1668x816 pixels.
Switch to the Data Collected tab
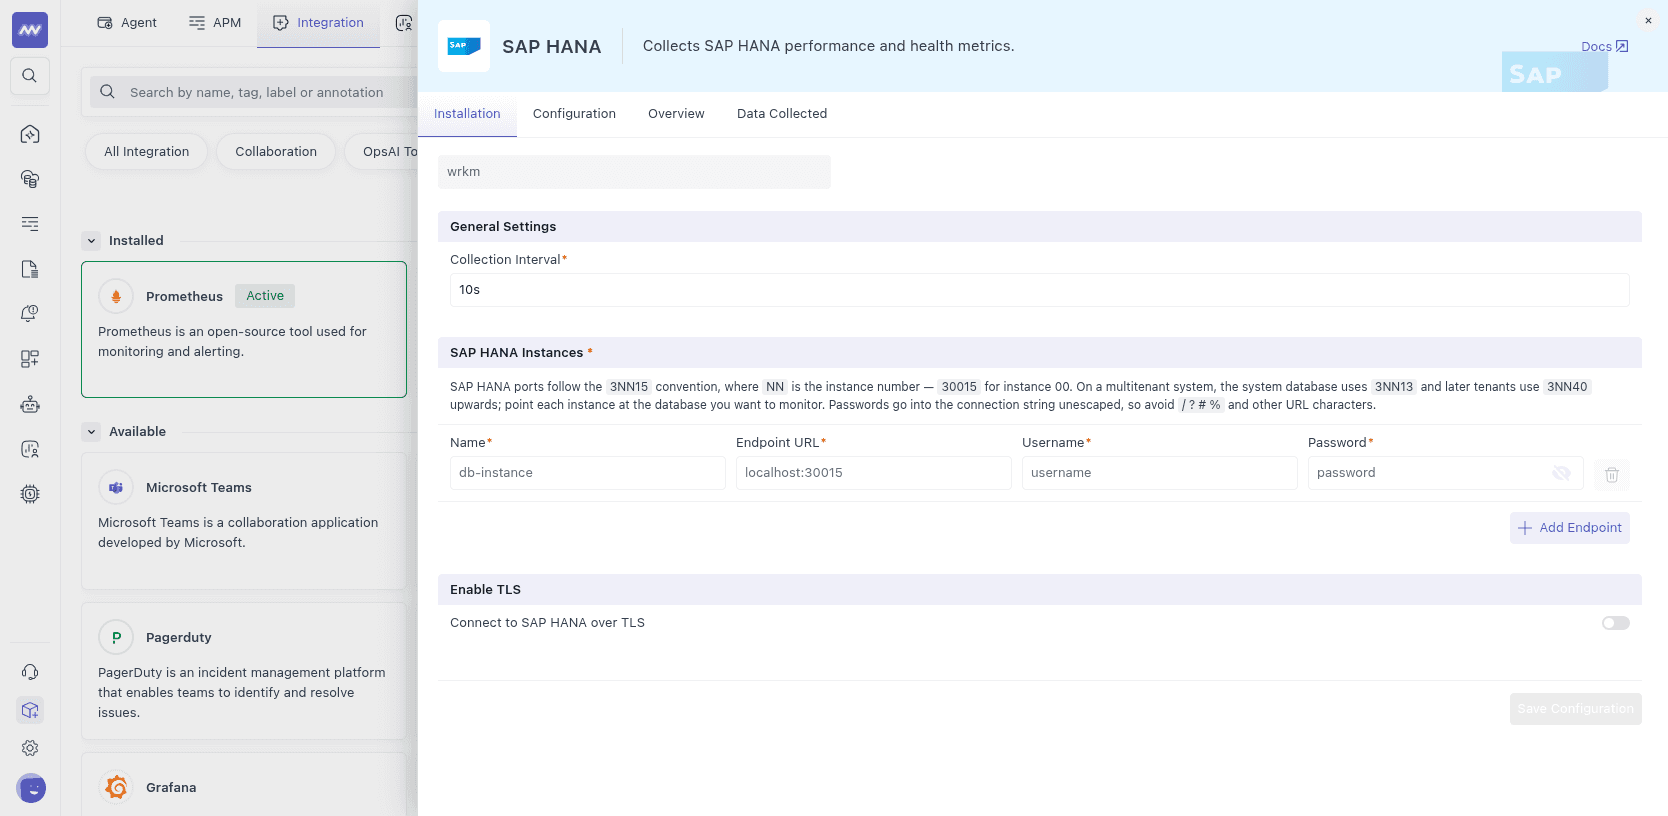782,114
